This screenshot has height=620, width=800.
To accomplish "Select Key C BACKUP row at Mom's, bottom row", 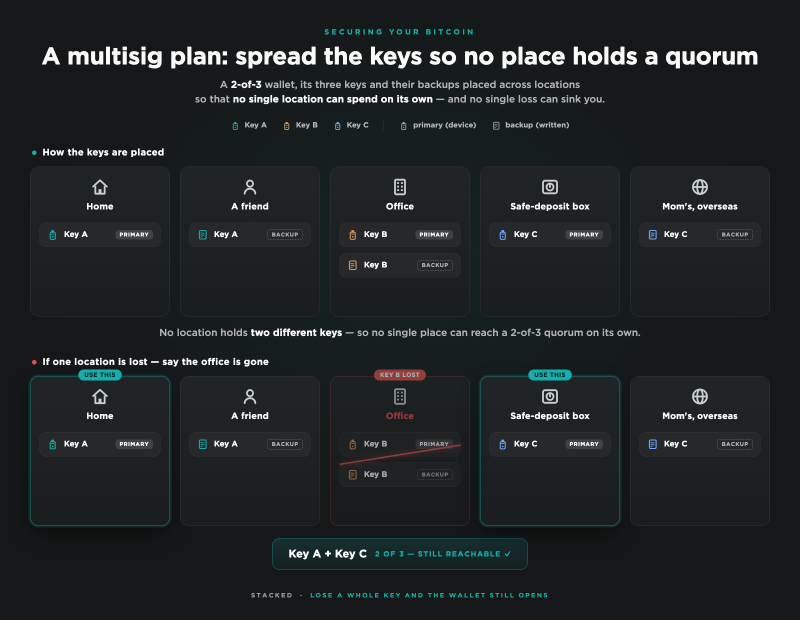I will coord(699,444).
